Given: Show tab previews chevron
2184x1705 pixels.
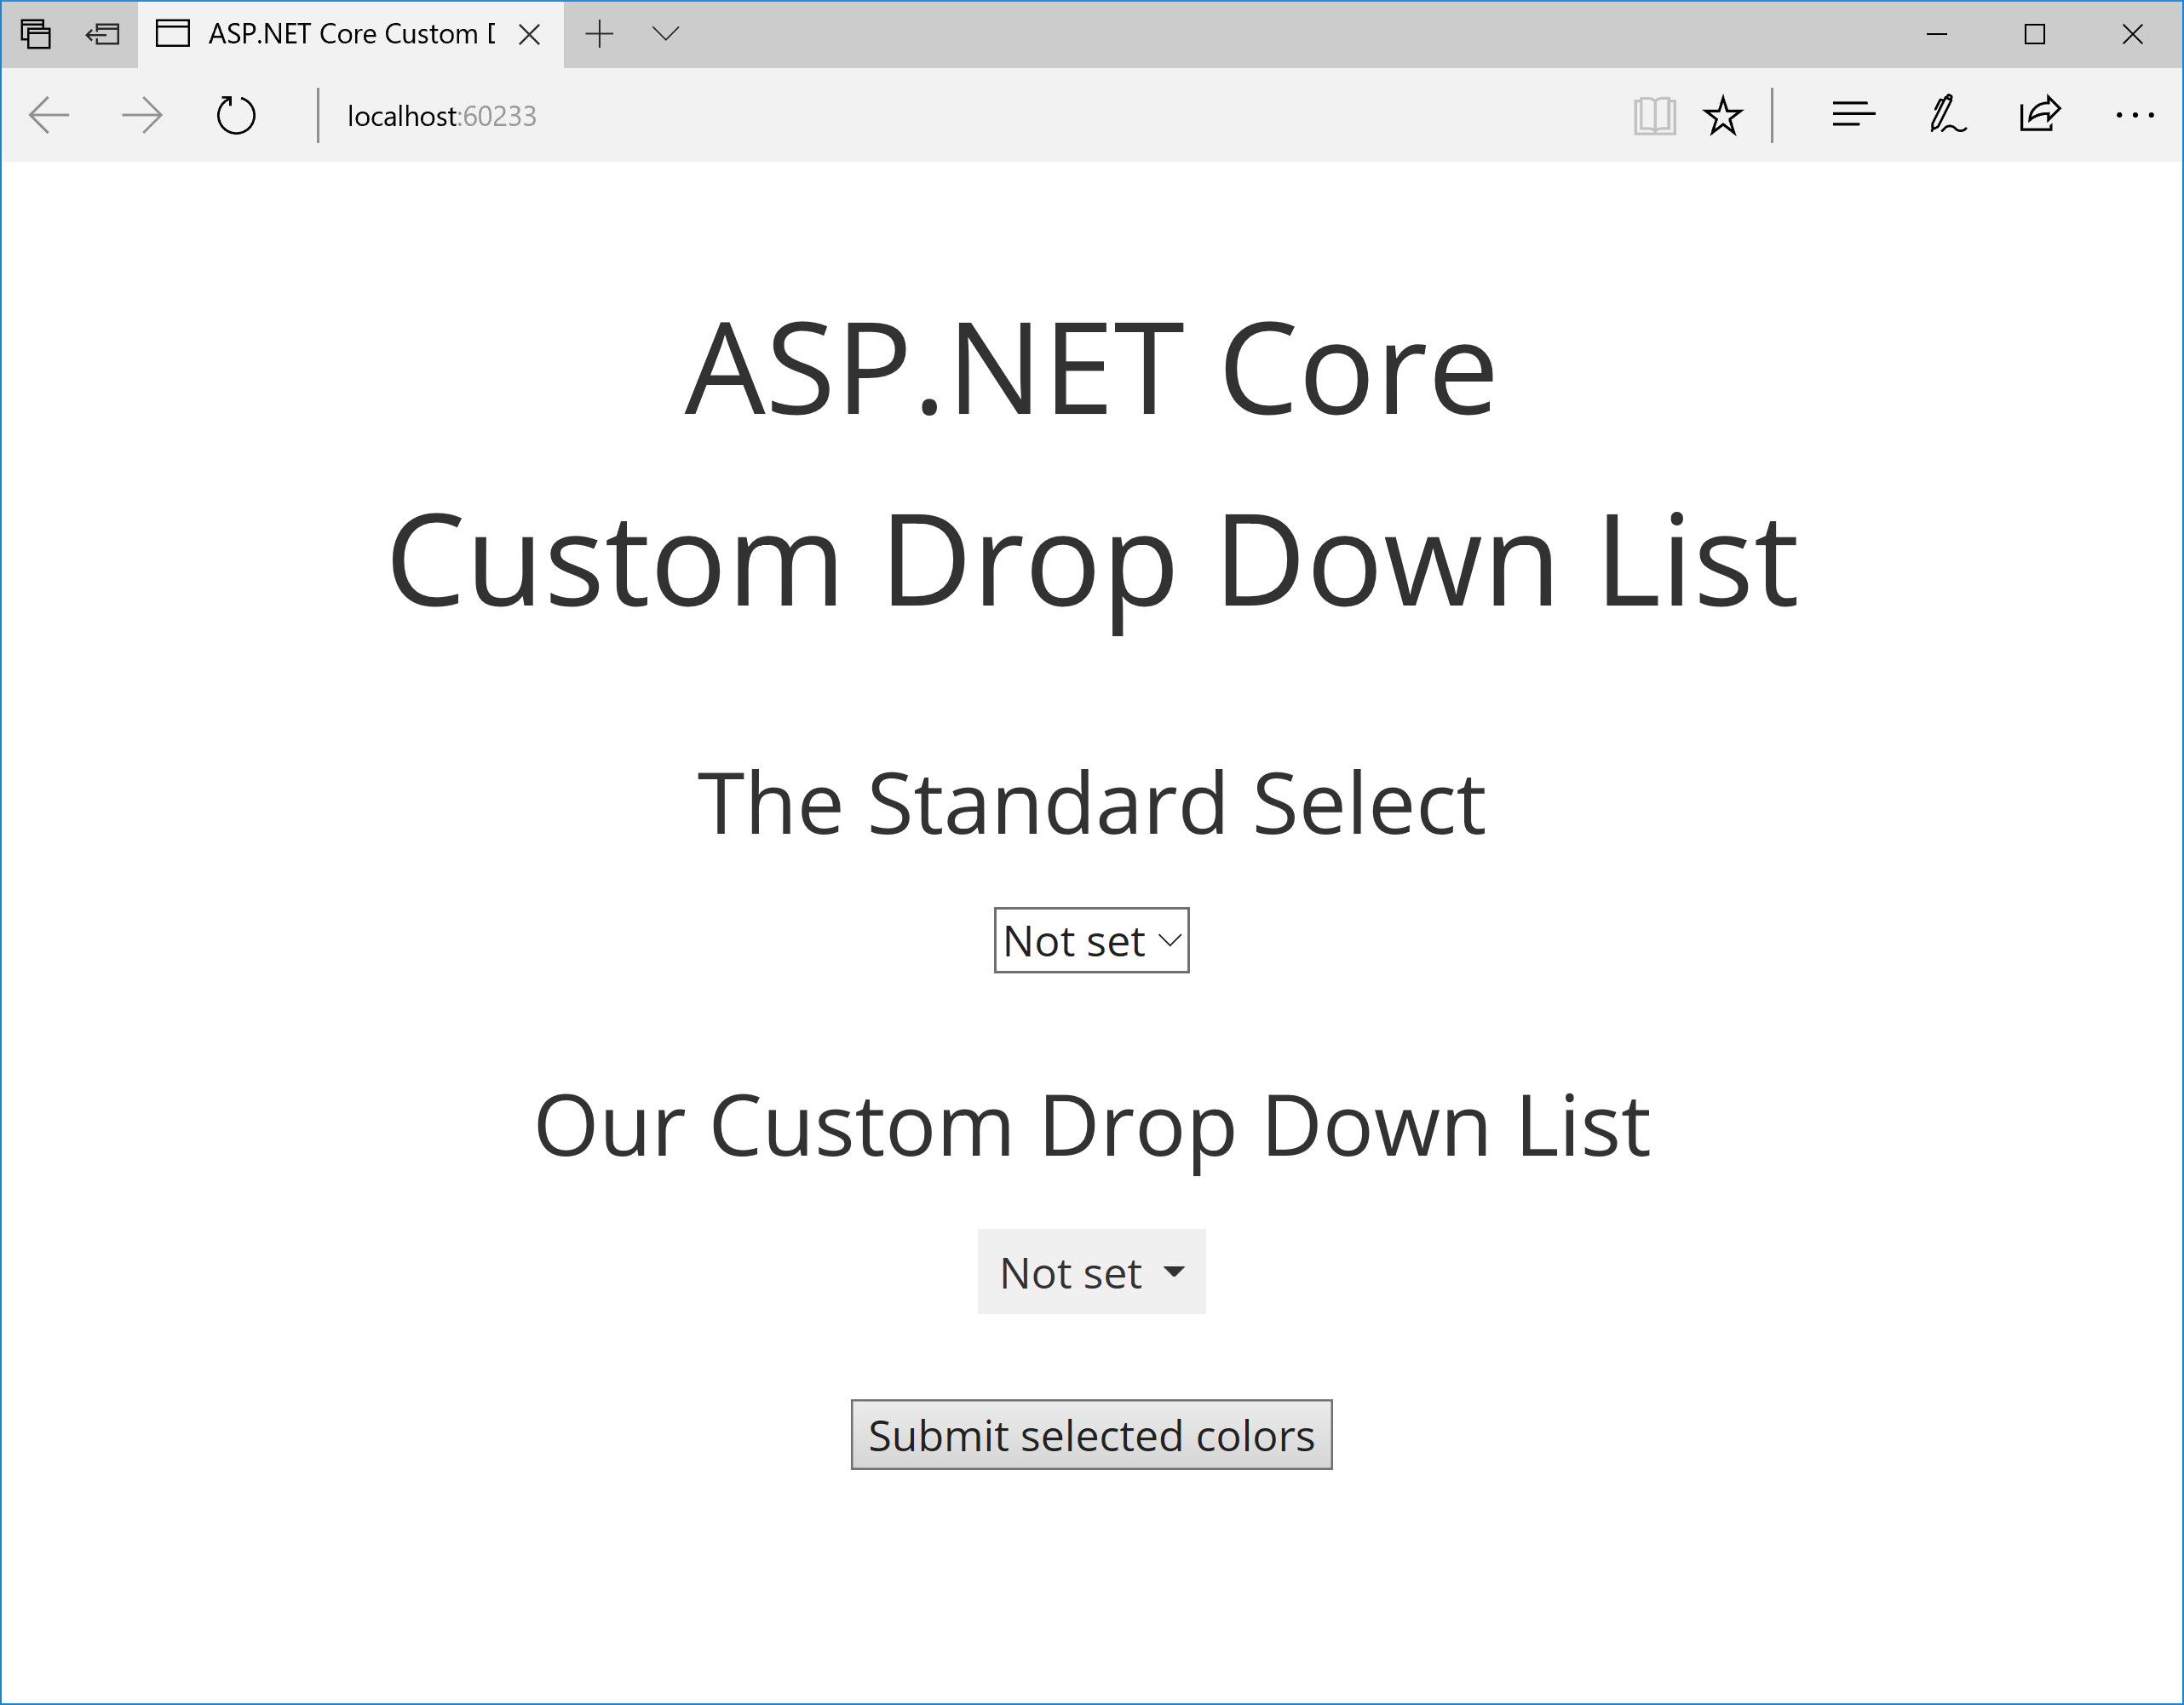Looking at the screenshot, I should click(x=666, y=34).
